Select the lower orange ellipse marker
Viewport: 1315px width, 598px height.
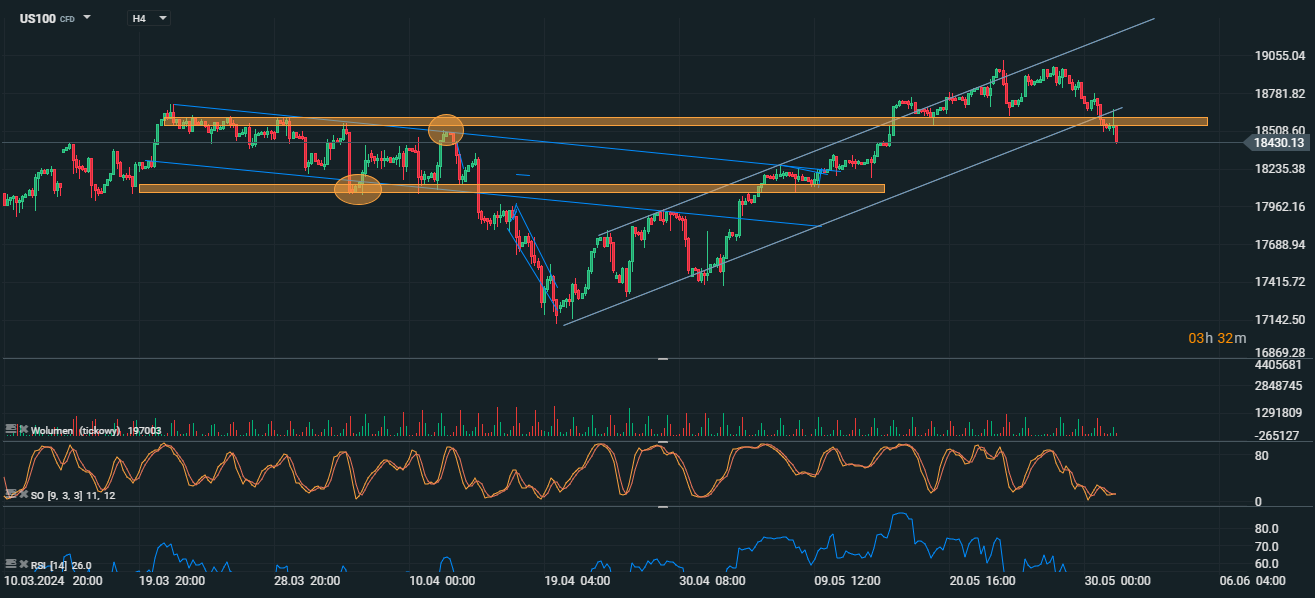click(357, 189)
